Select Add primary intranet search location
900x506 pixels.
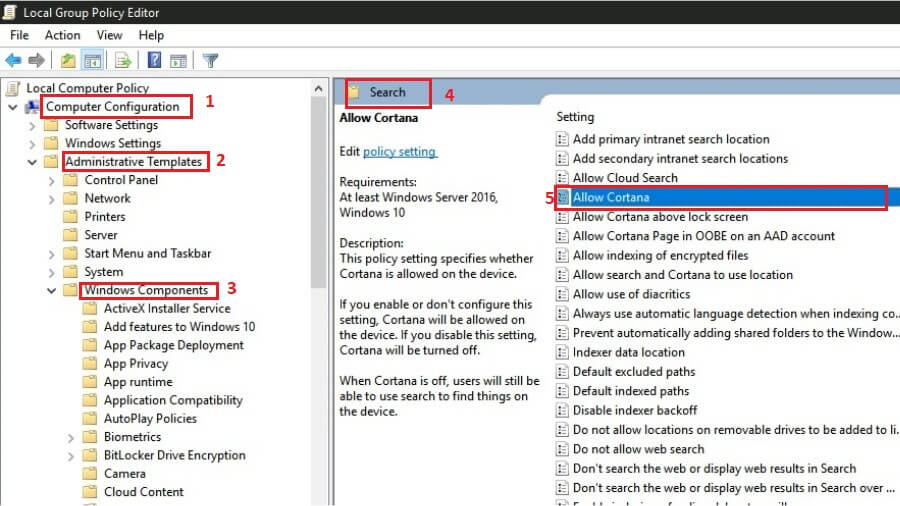(671, 139)
